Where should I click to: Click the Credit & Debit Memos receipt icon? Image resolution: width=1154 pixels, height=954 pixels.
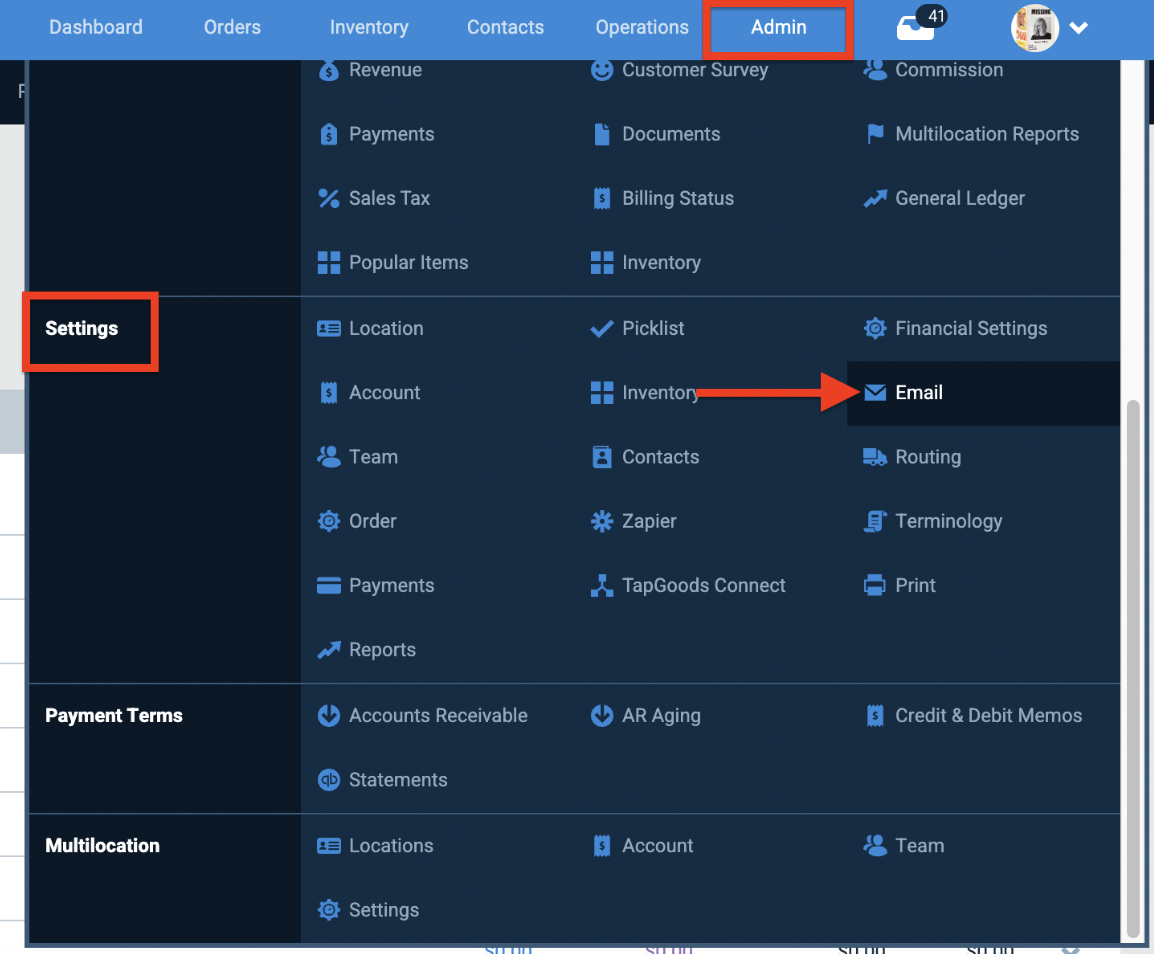[874, 716]
